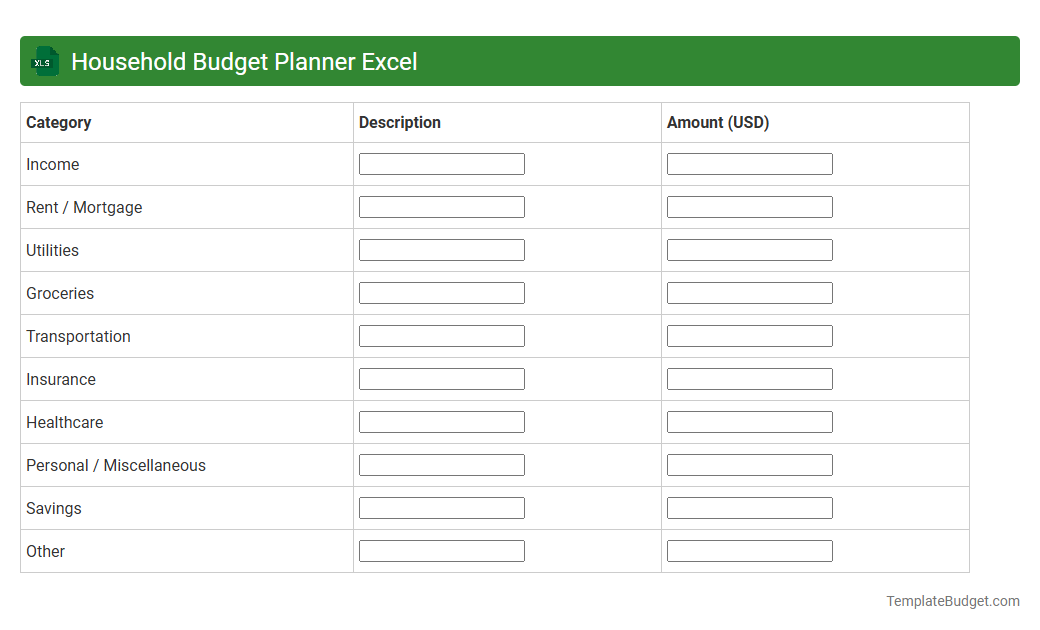Click the Income description input field

pyautogui.click(x=441, y=163)
